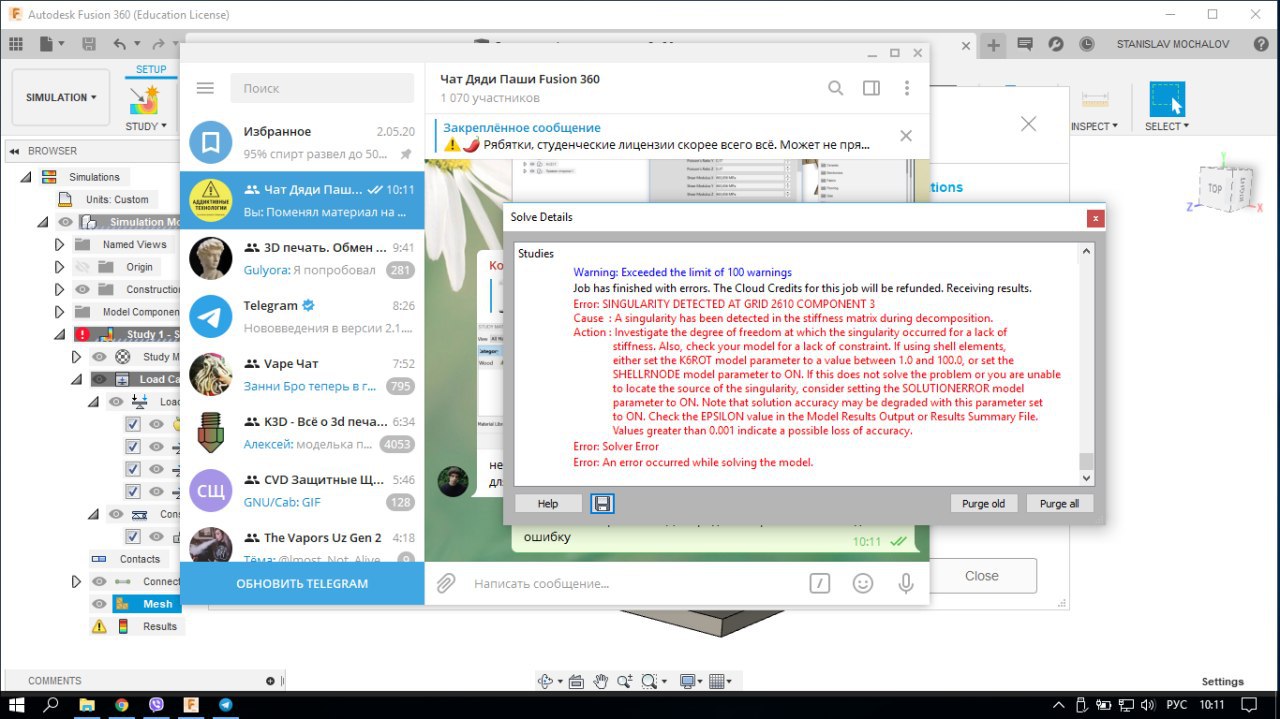Add a comment with plus icon

(270, 681)
